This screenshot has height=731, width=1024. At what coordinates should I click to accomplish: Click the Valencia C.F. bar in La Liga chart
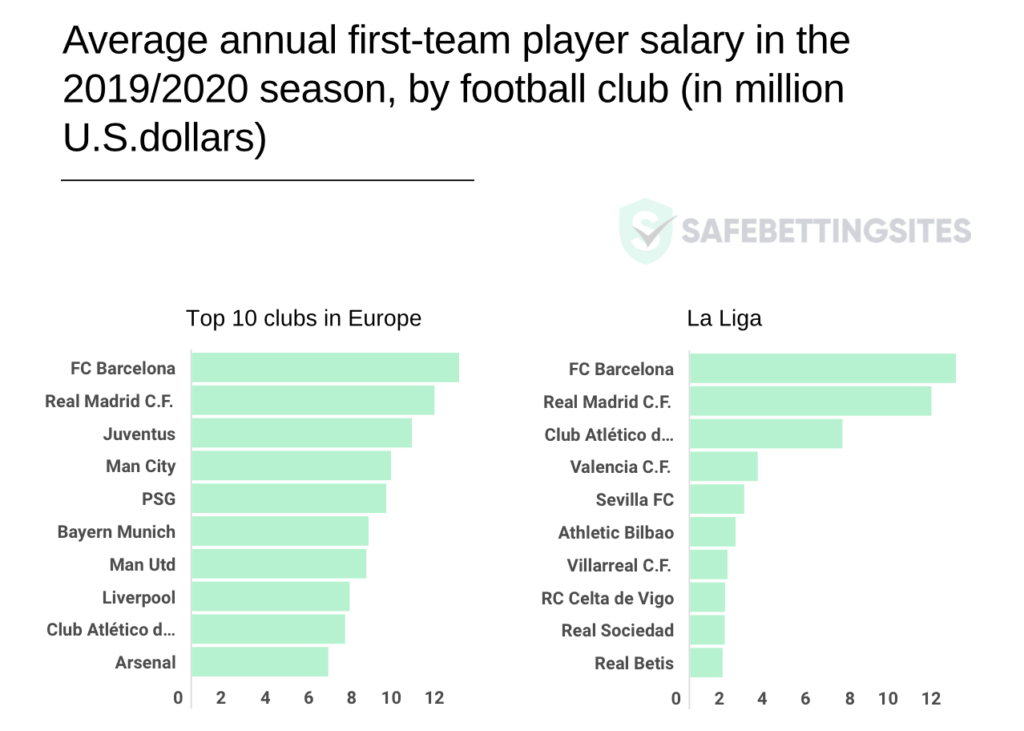(x=724, y=466)
